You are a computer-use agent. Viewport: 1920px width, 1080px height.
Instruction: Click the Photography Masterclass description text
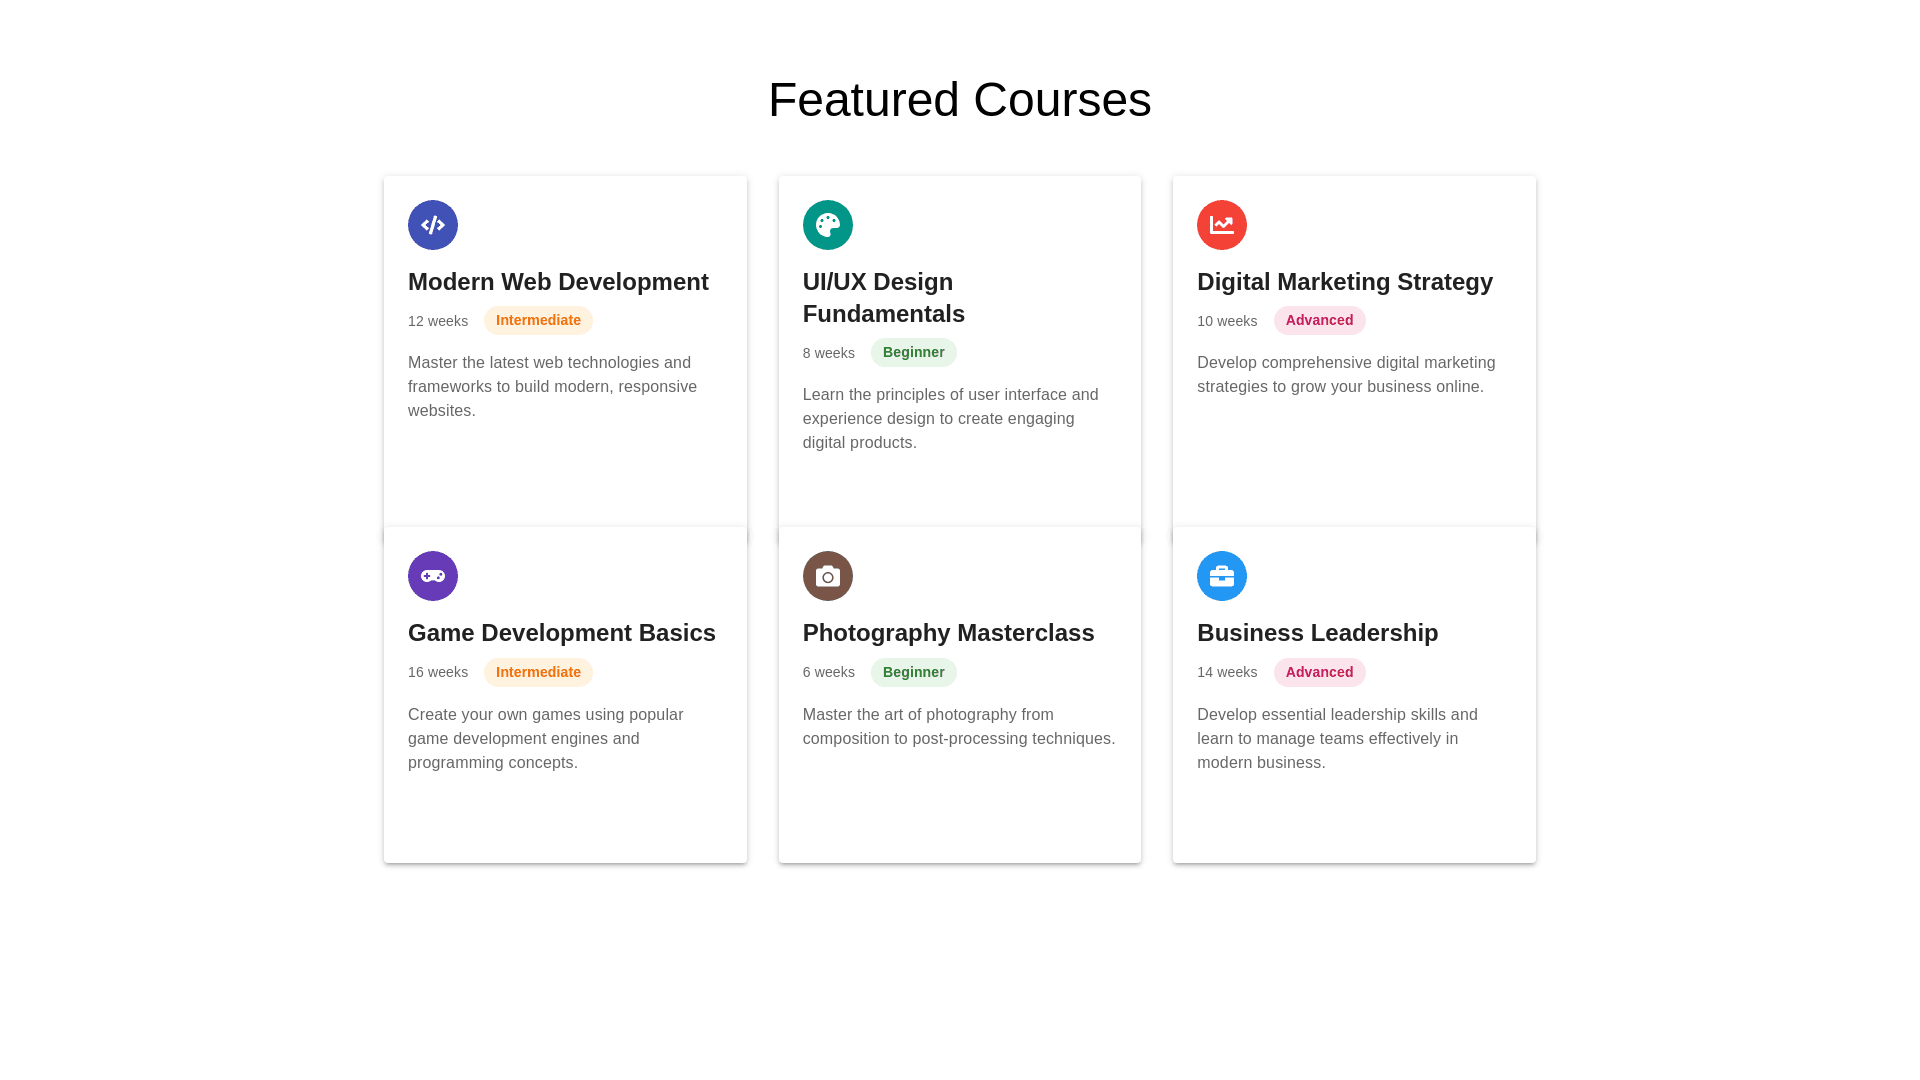[958, 727]
